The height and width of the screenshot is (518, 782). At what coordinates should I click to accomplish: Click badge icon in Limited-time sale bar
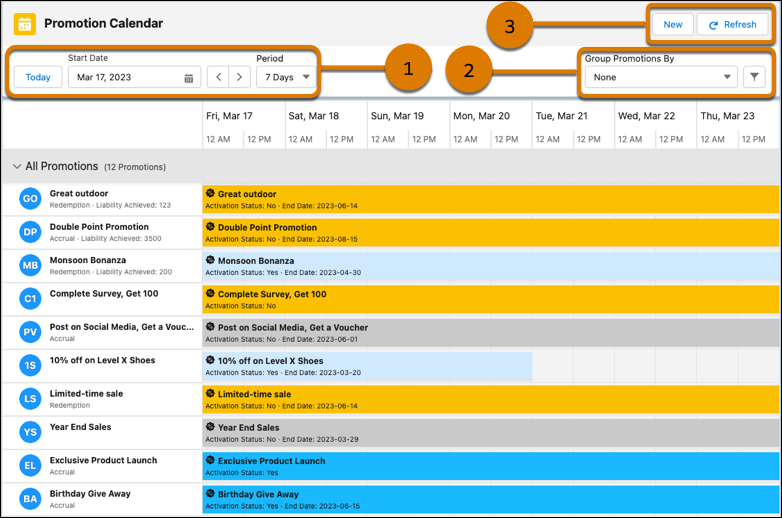[210, 393]
